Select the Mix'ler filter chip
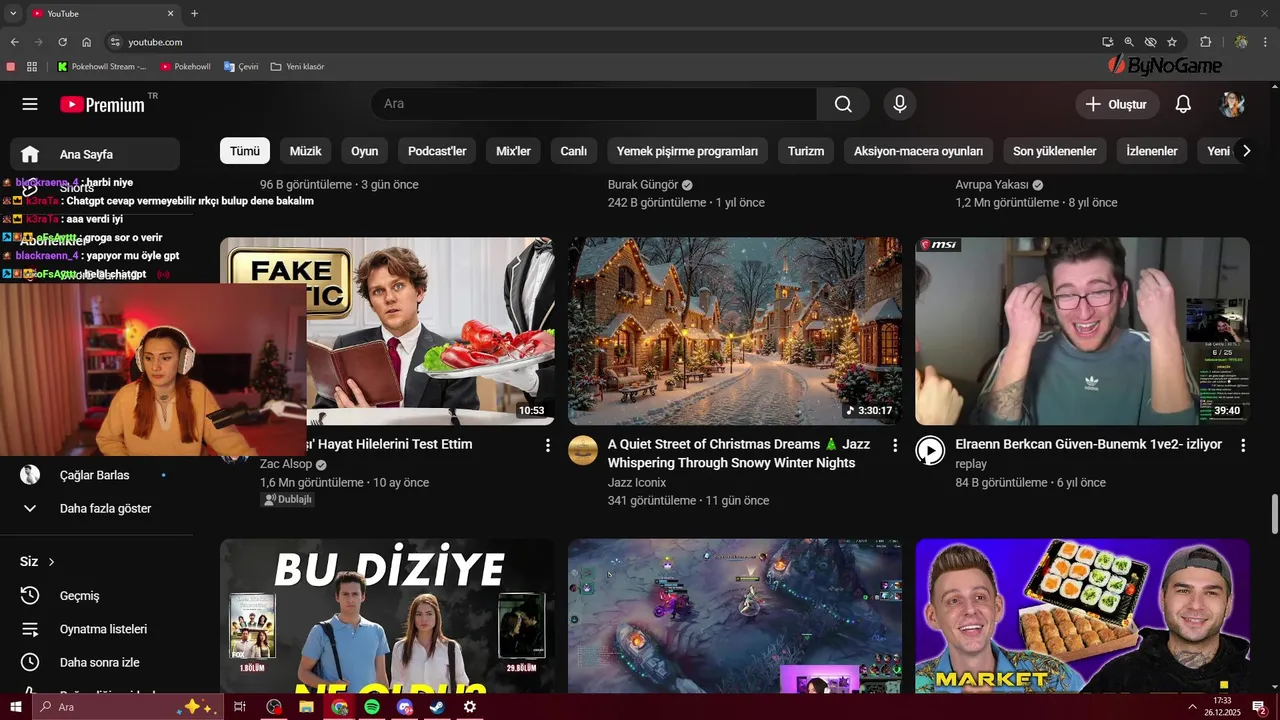 513,151
